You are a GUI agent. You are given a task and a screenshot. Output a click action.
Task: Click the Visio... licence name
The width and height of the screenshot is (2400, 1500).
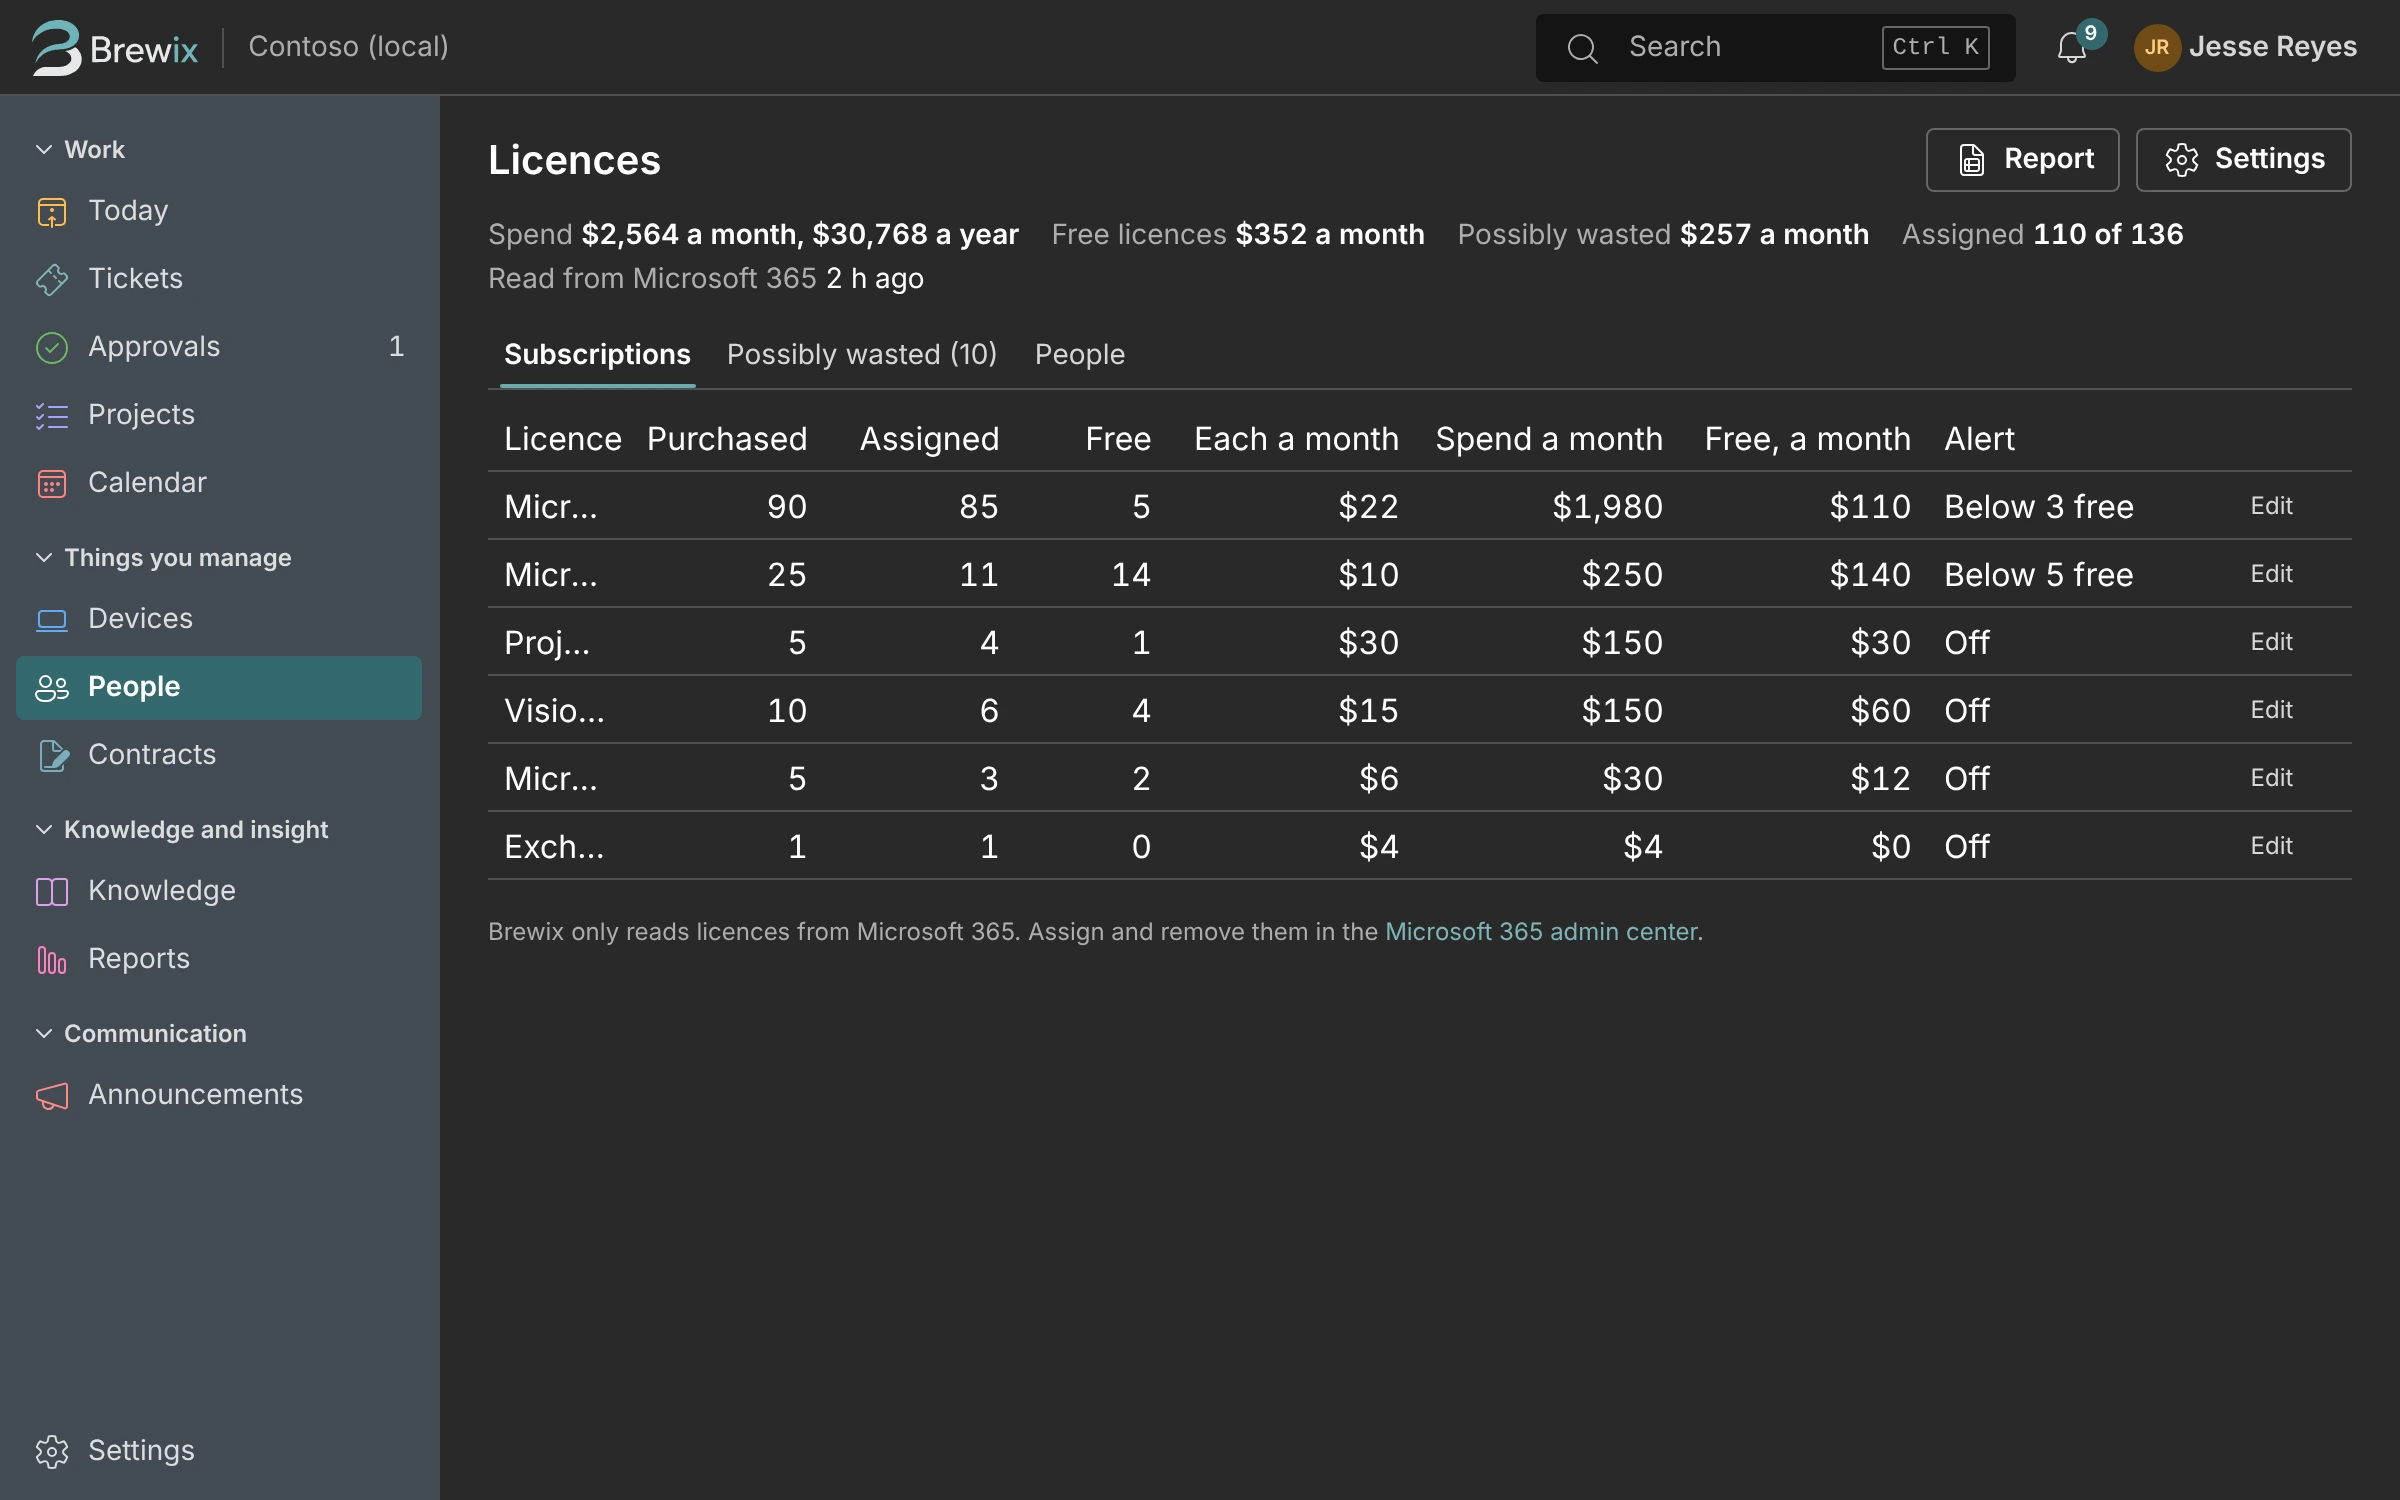[x=554, y=711]
